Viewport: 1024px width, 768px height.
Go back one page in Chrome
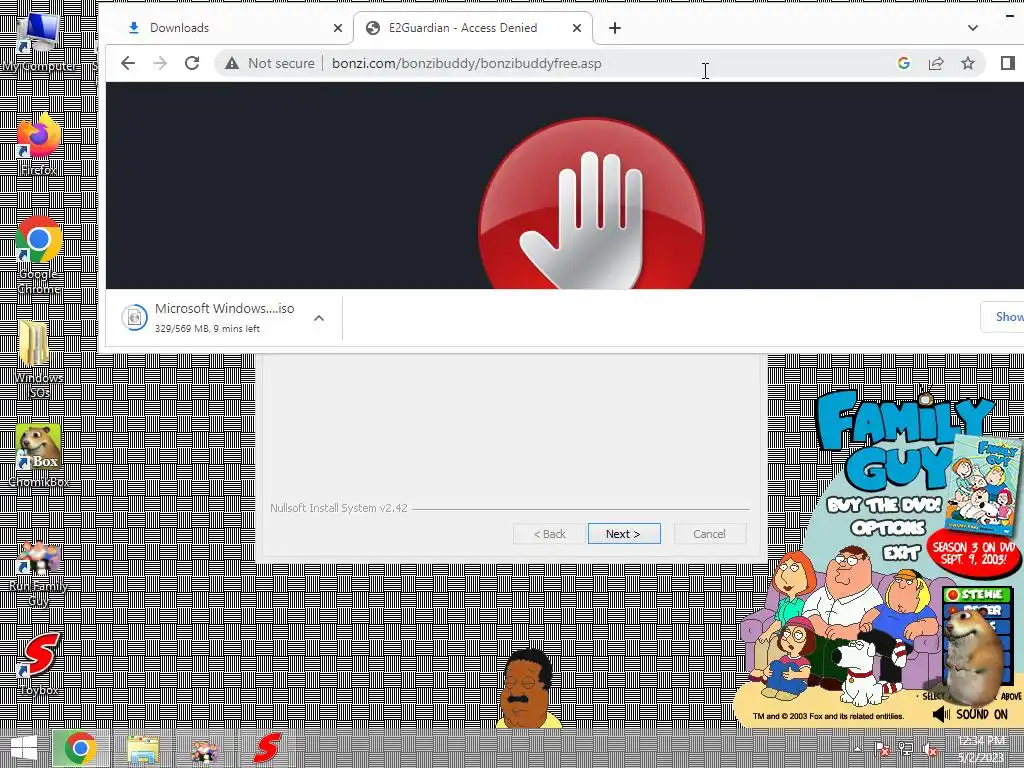coord(128,63)
